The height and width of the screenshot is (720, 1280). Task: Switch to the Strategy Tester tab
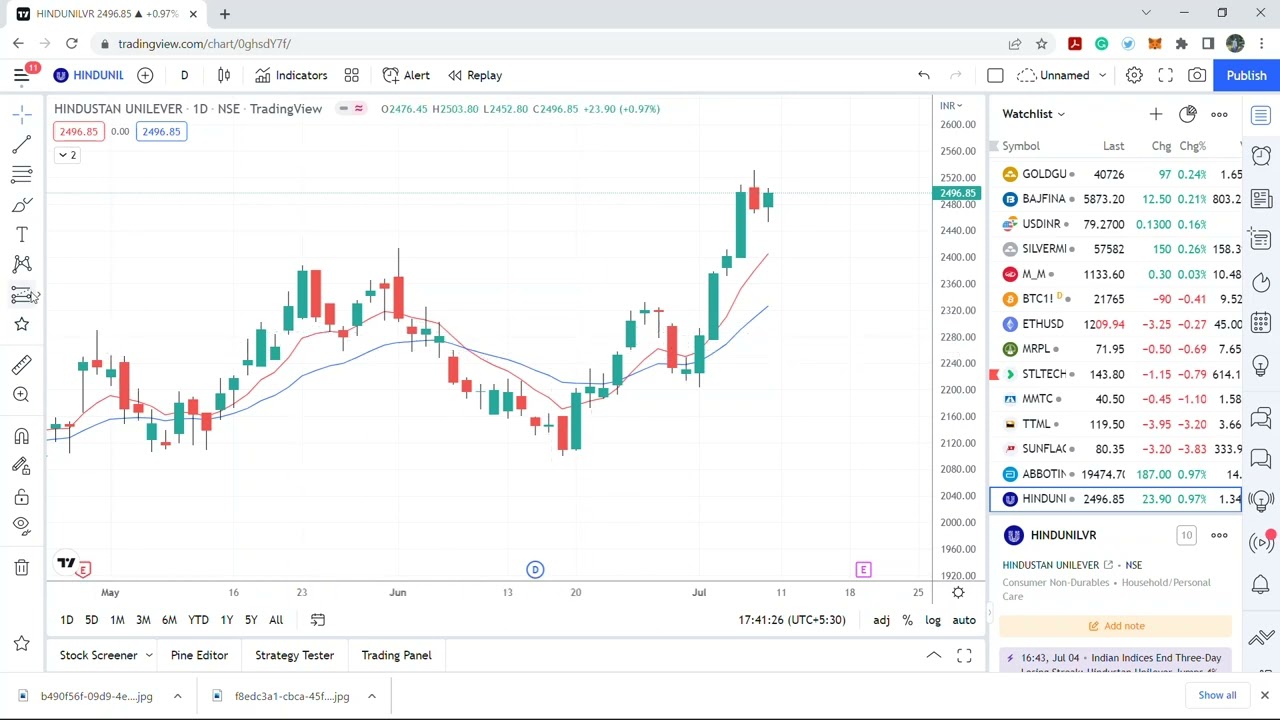[294, 655]
